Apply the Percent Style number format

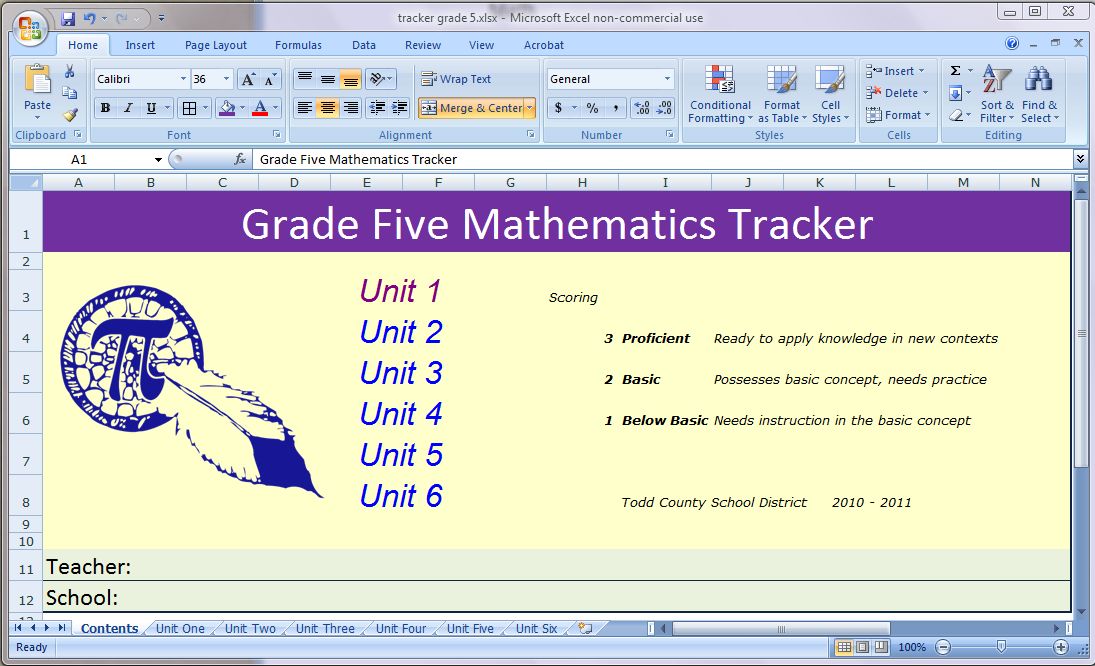point(591,106)
